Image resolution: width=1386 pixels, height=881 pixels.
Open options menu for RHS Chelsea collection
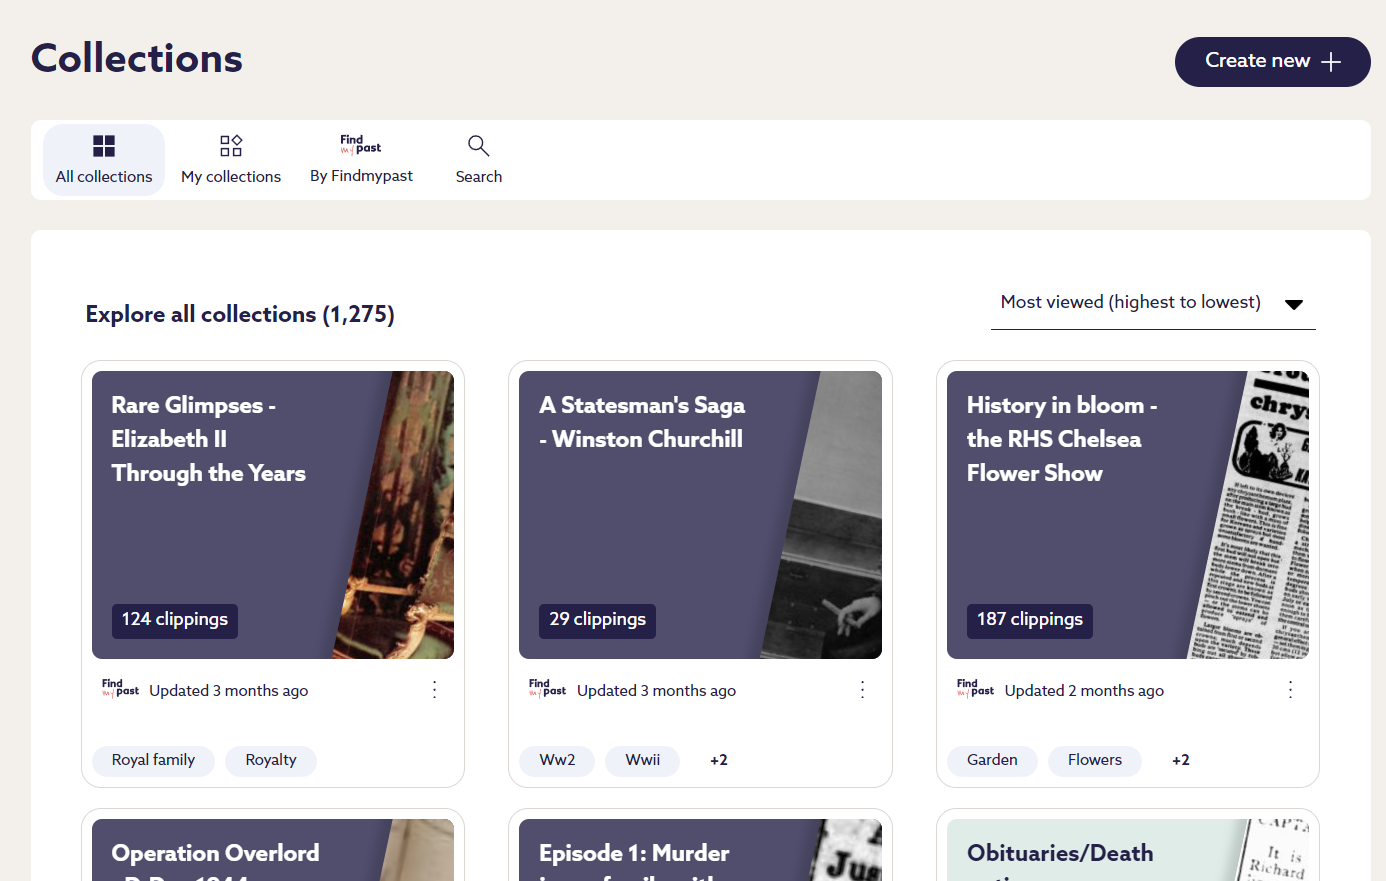[x=1290, y=690]
